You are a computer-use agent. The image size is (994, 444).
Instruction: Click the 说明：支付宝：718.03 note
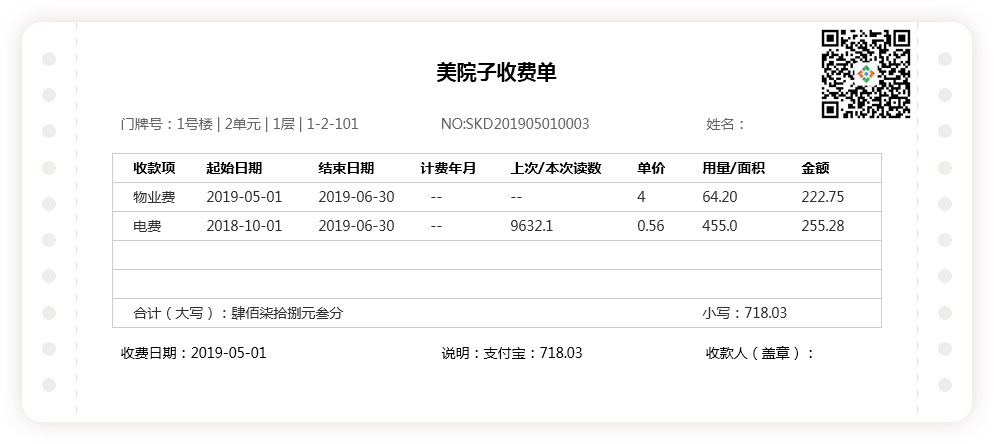[512, 353]
